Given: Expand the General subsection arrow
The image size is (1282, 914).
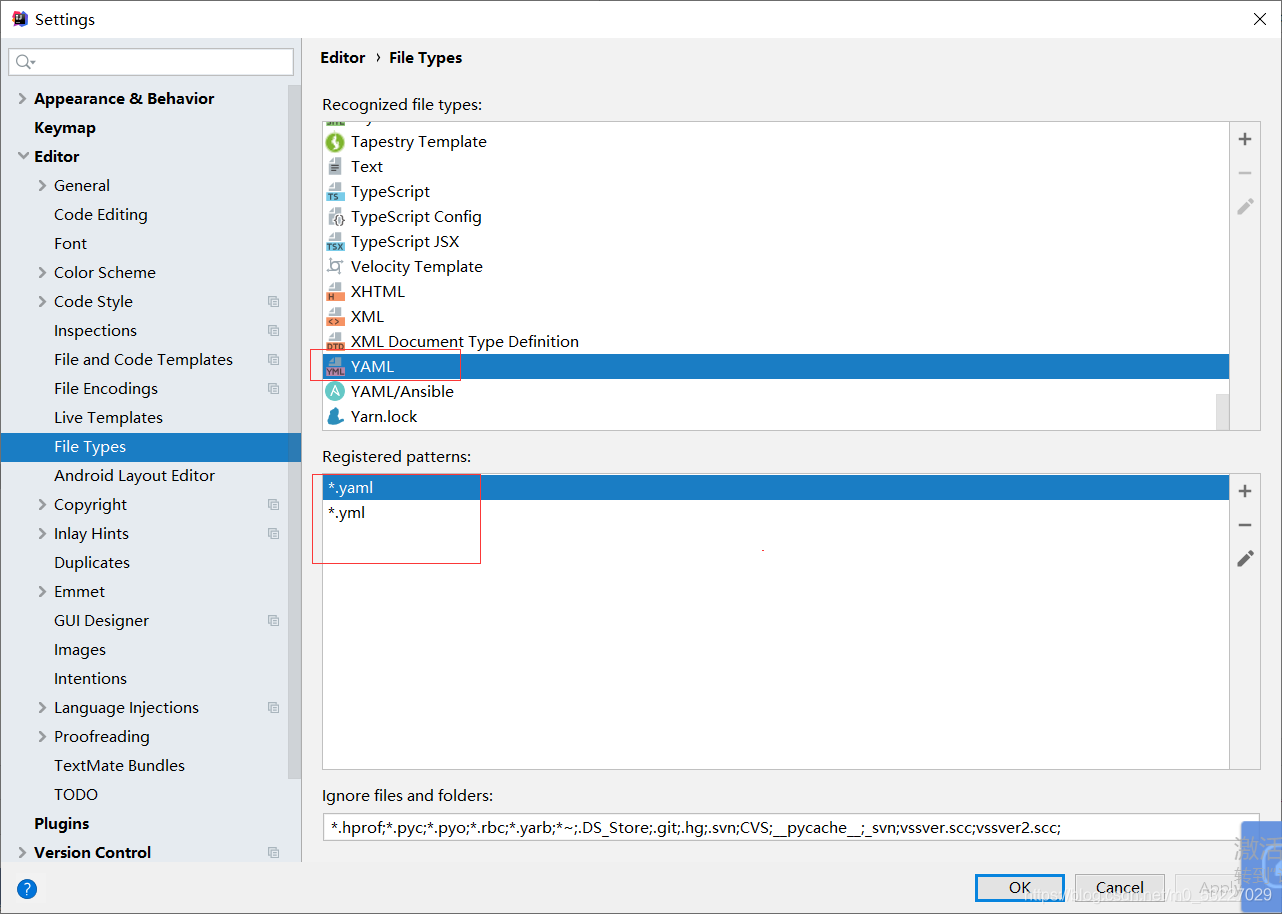Looking at the screenshot, I should tap(42, 185).
